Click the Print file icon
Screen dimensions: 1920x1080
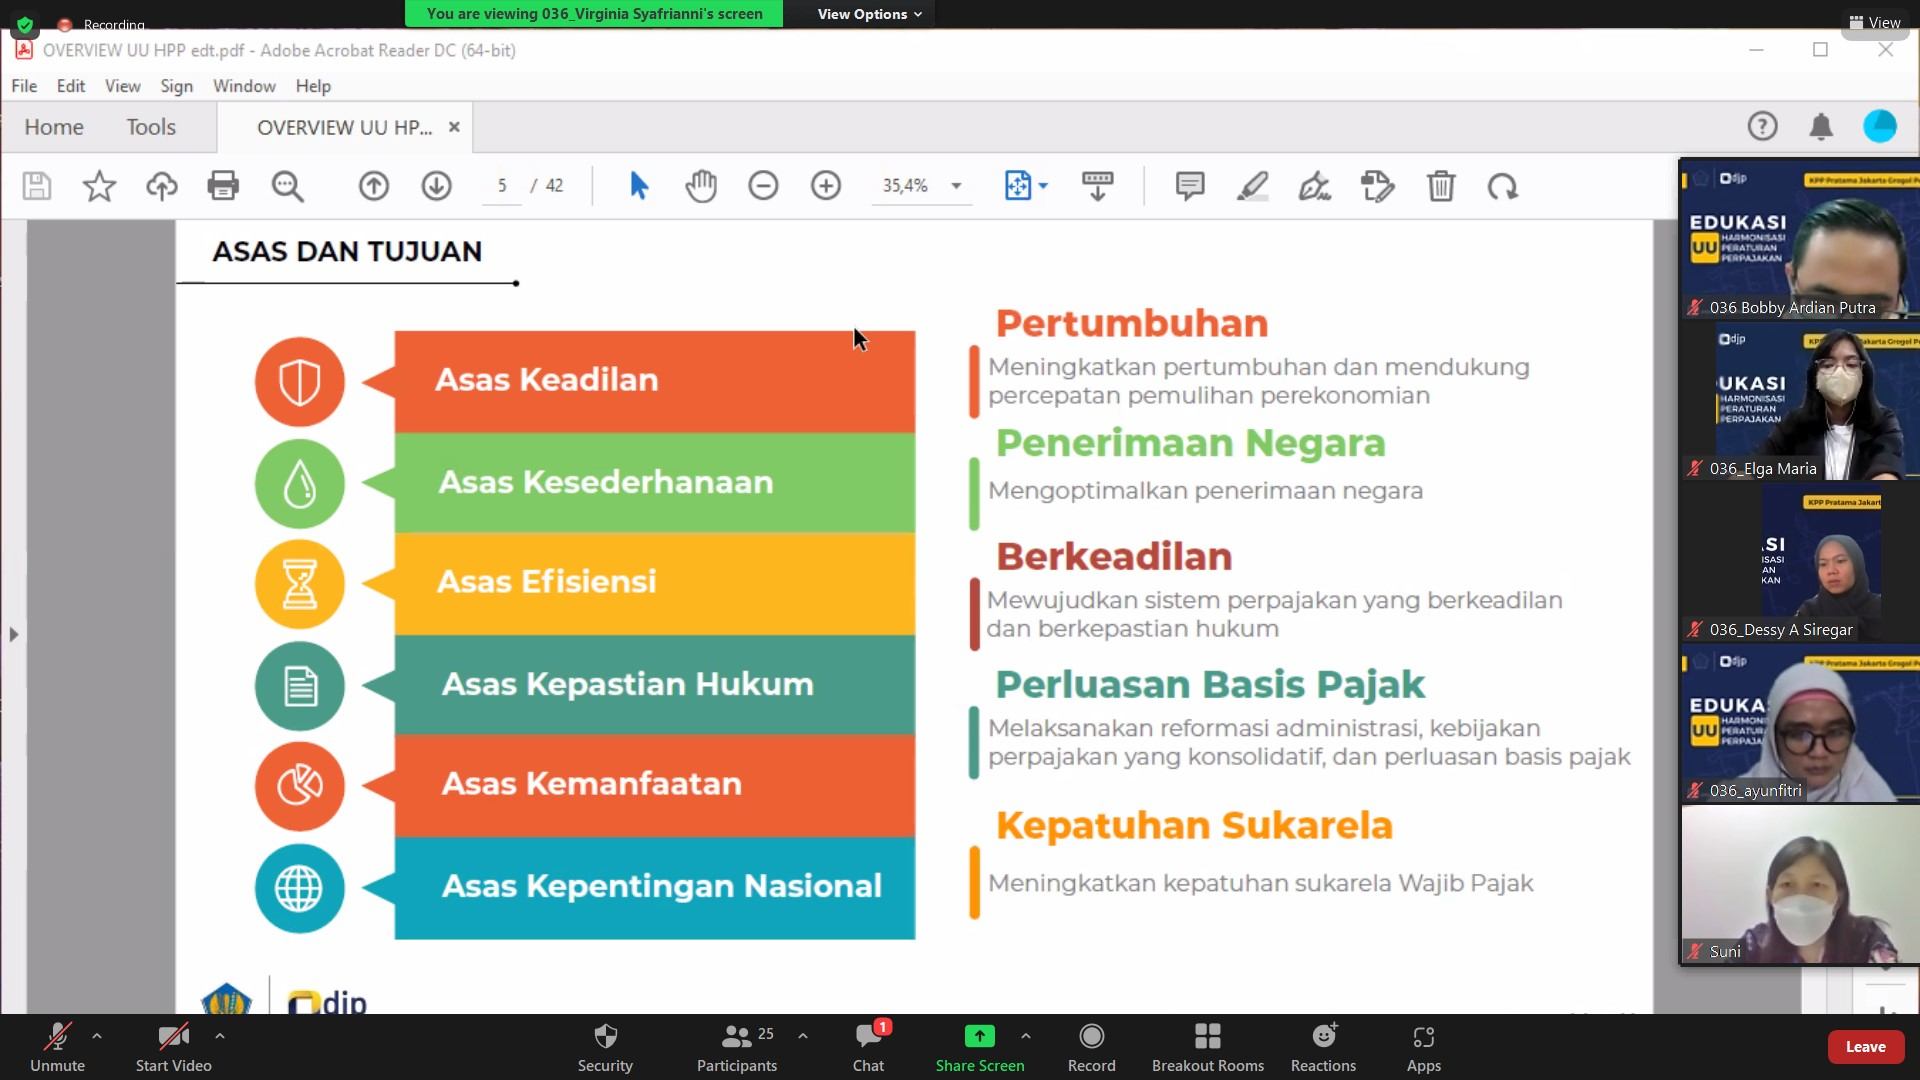click(x=223, y=186)
